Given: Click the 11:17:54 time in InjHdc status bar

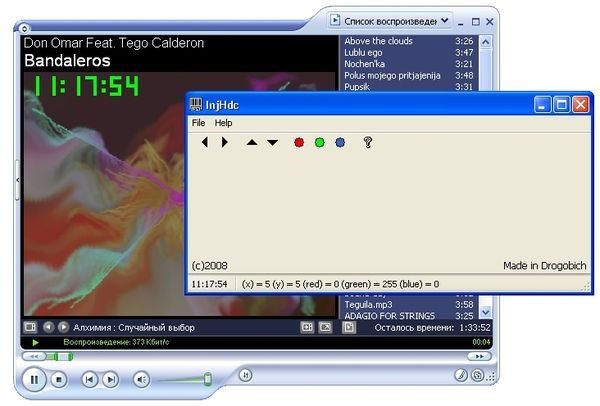Looking at the screenshot, I should tap(209, 284).
